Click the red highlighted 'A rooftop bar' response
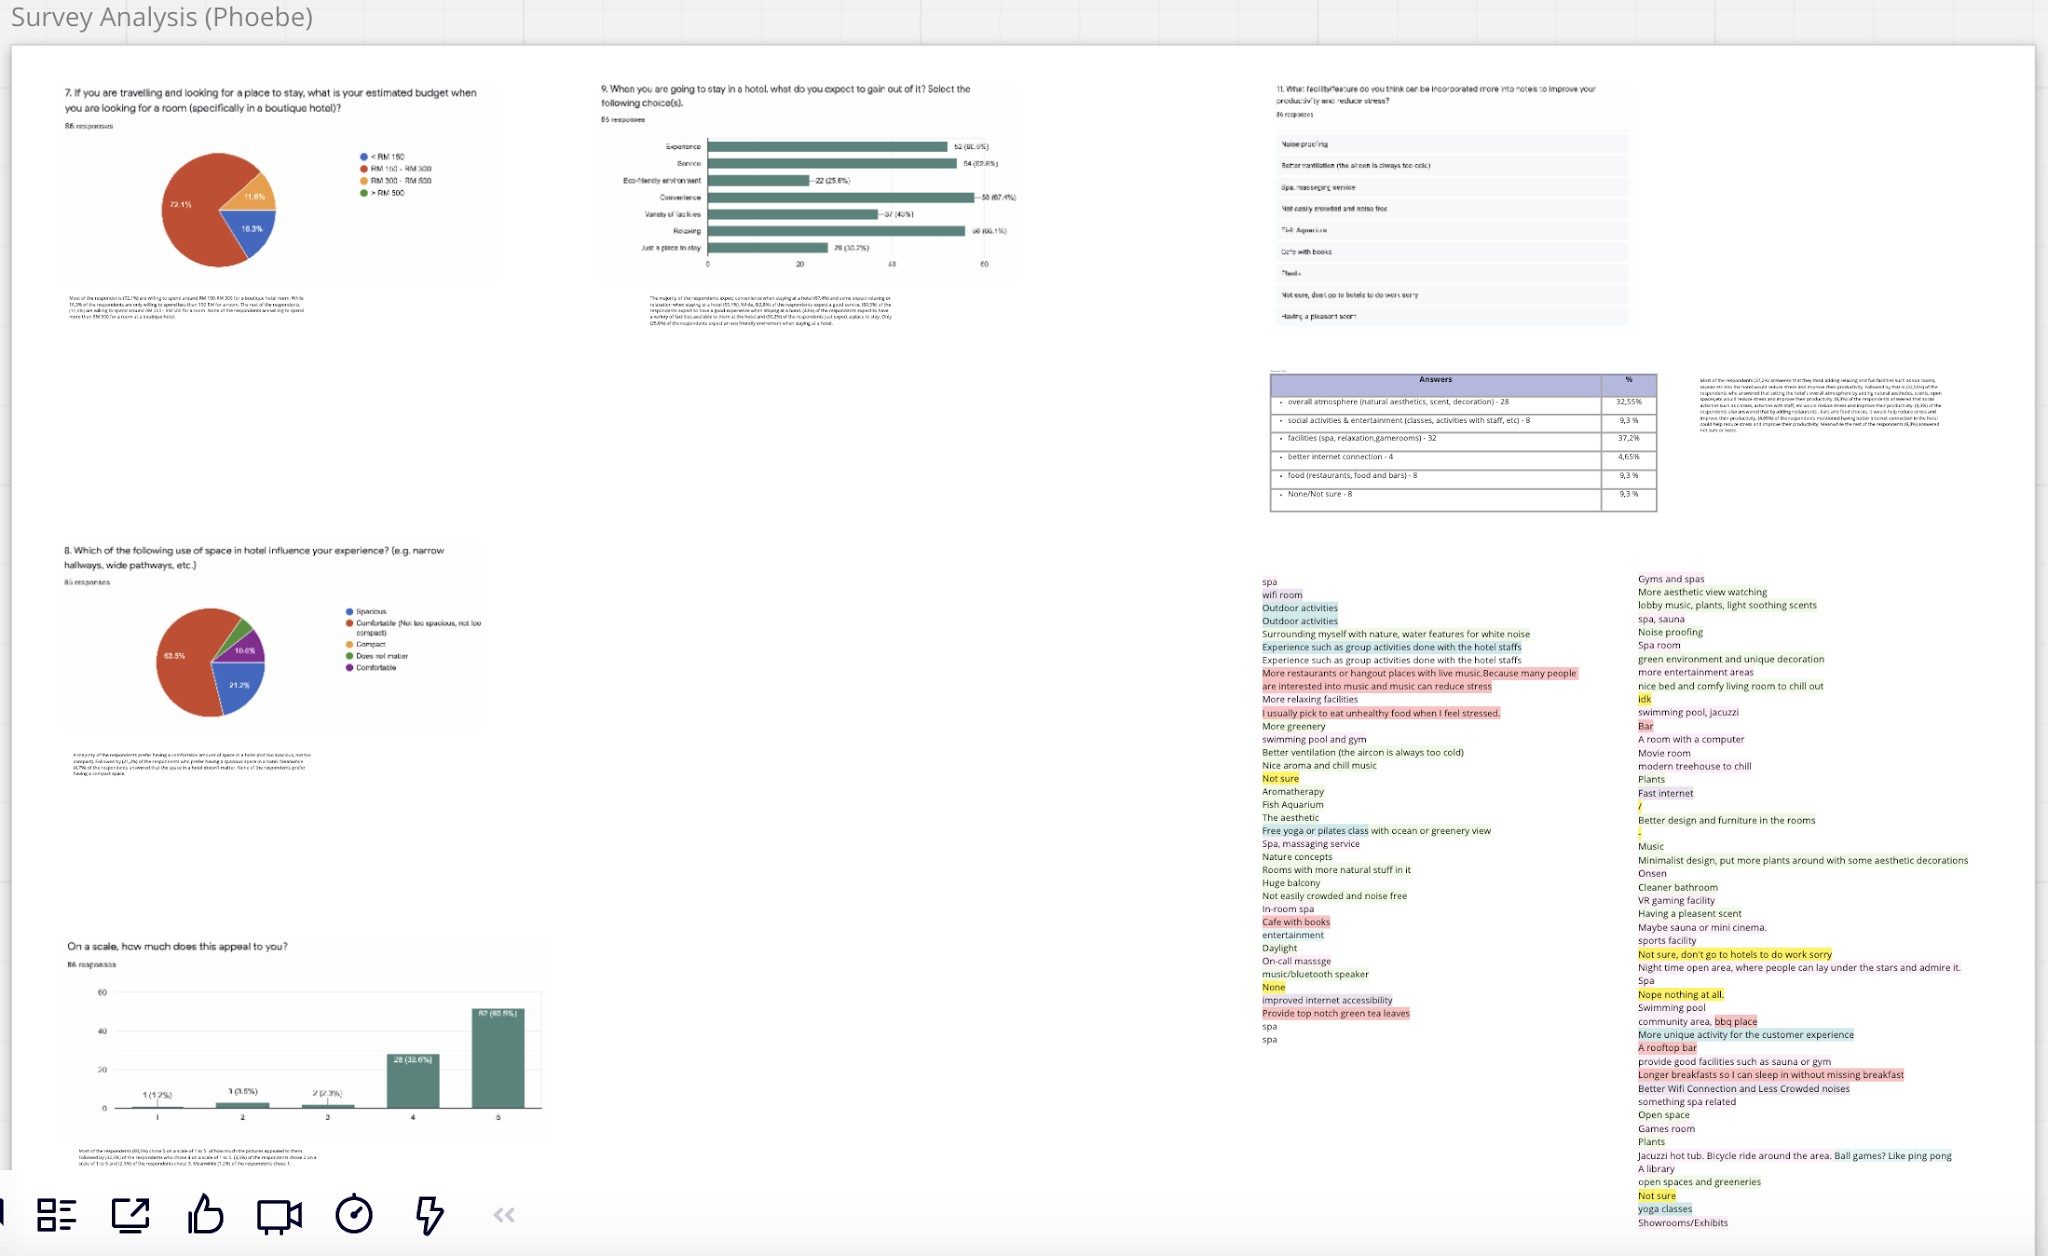 point(1667,1048)
